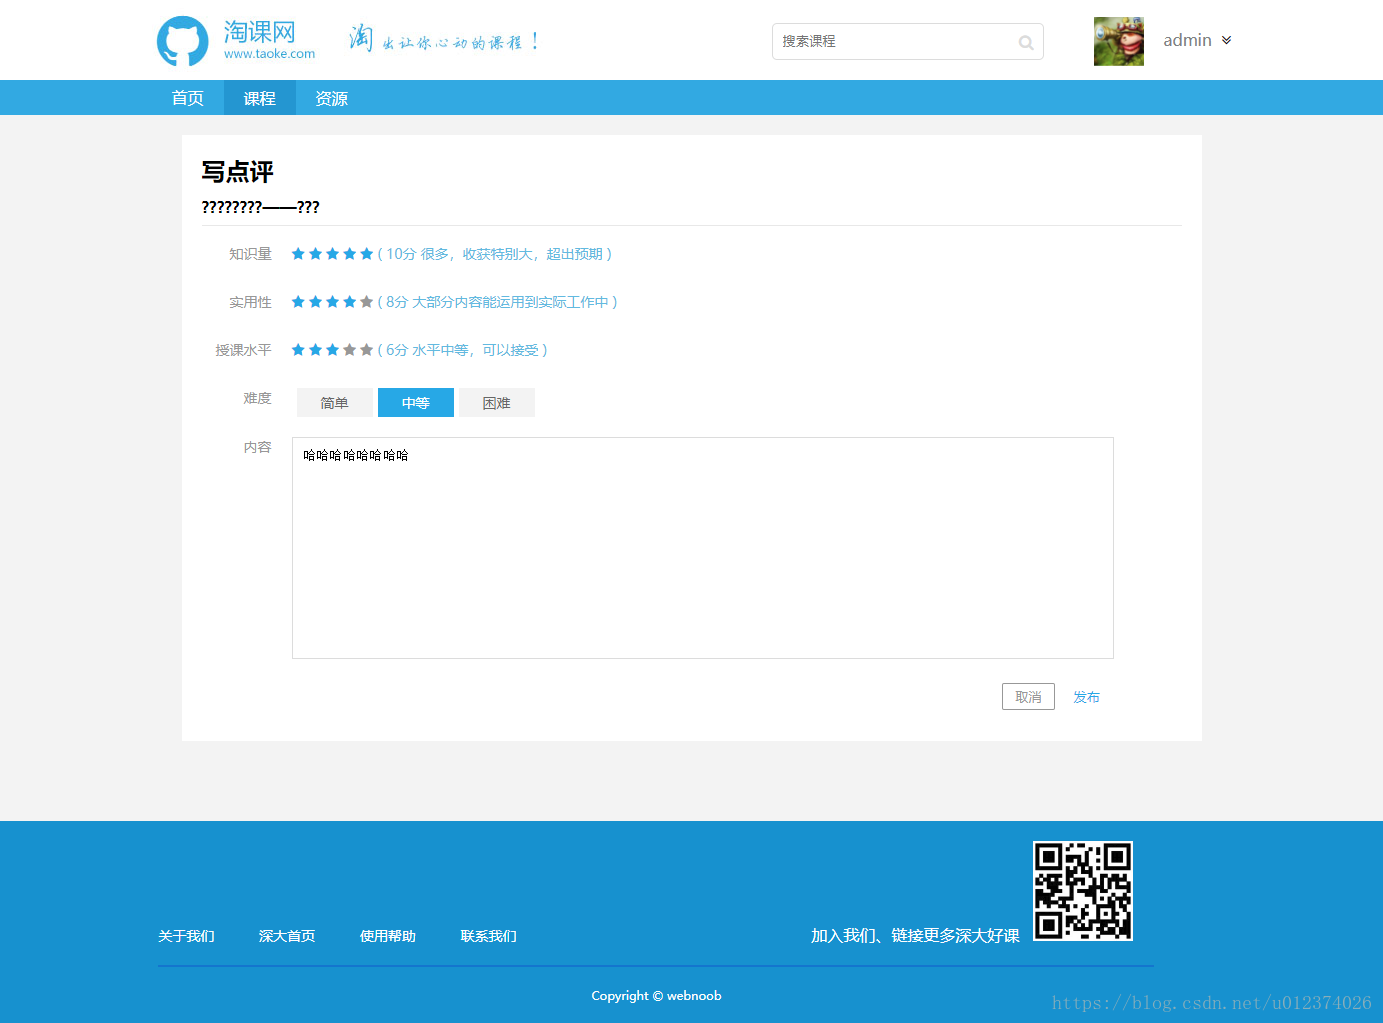Select first star in 实用性 rating
Screen dimensions: 1383x1023
[298, 302]
